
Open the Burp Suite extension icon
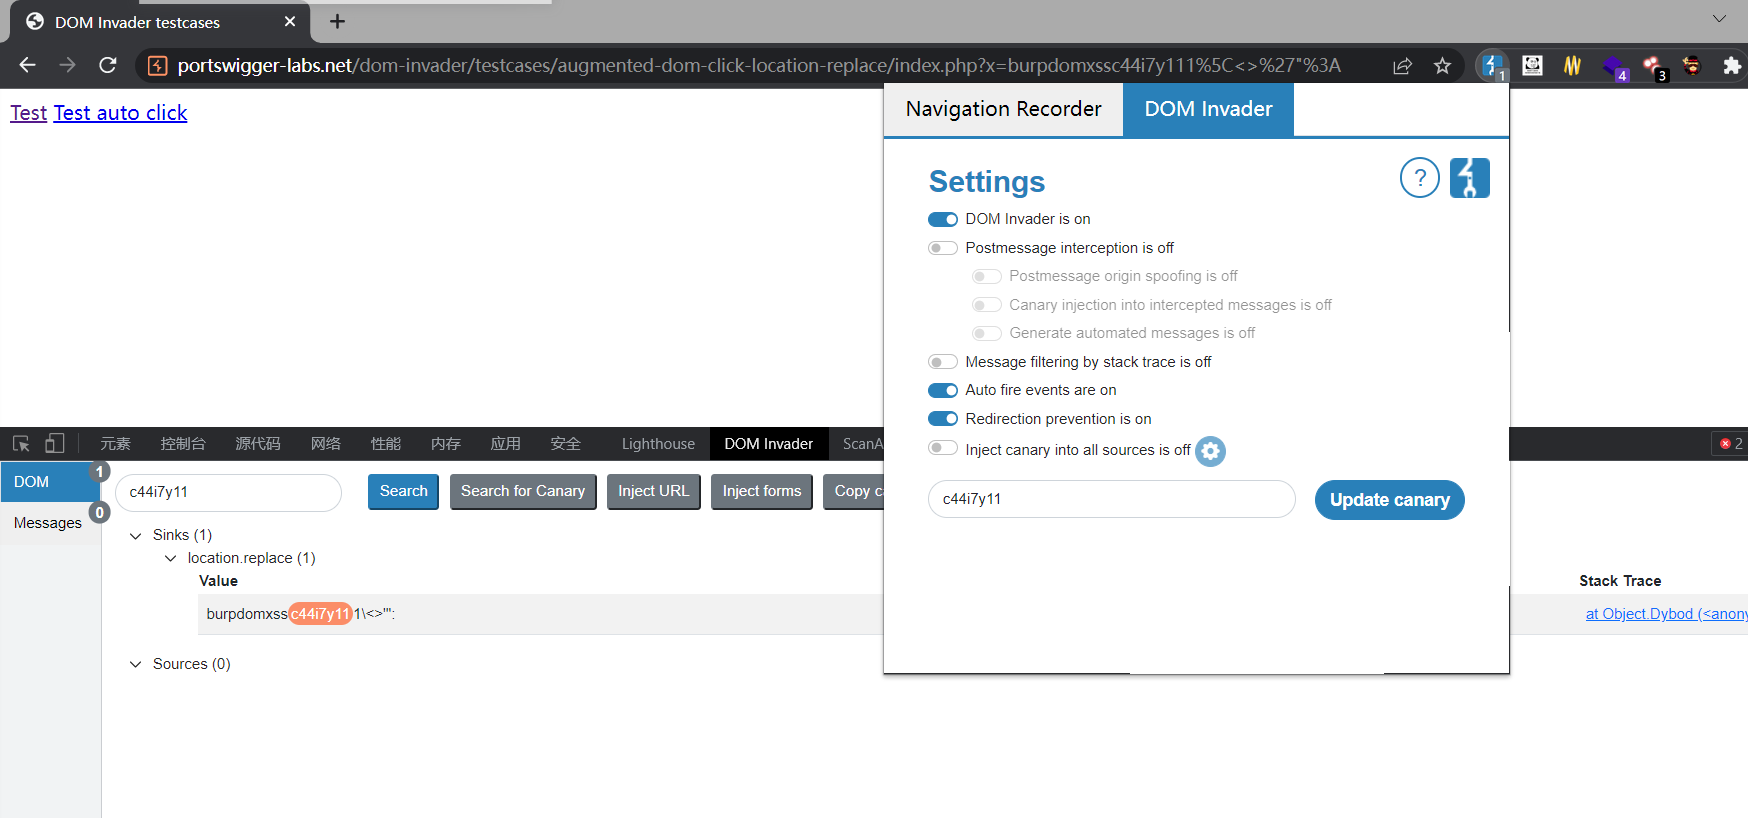coord(1492,66)
